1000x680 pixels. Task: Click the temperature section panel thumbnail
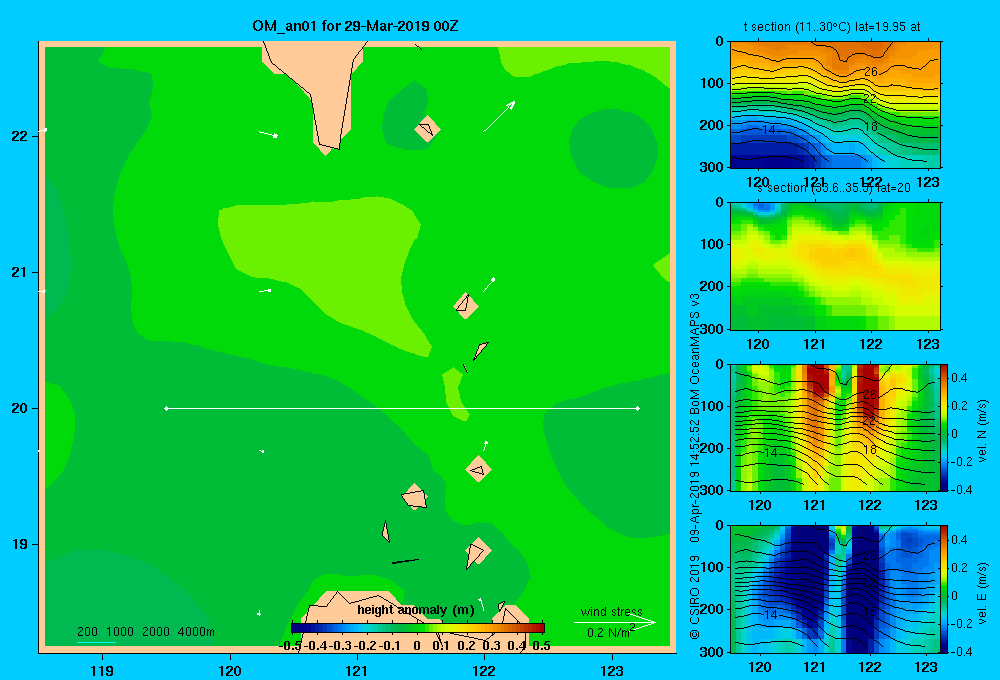click(835, 105)
